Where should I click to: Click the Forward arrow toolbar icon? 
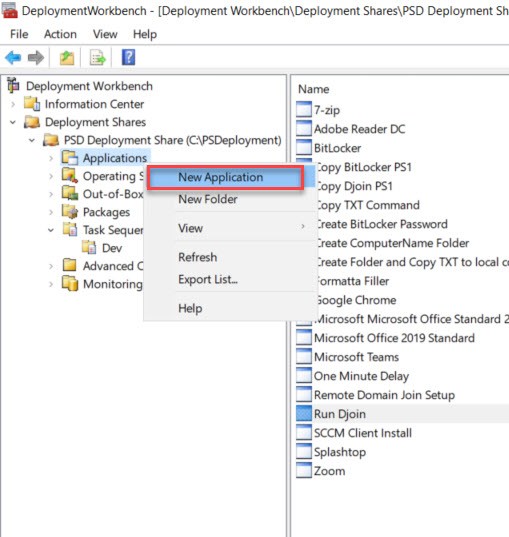(x=36, y=58)
